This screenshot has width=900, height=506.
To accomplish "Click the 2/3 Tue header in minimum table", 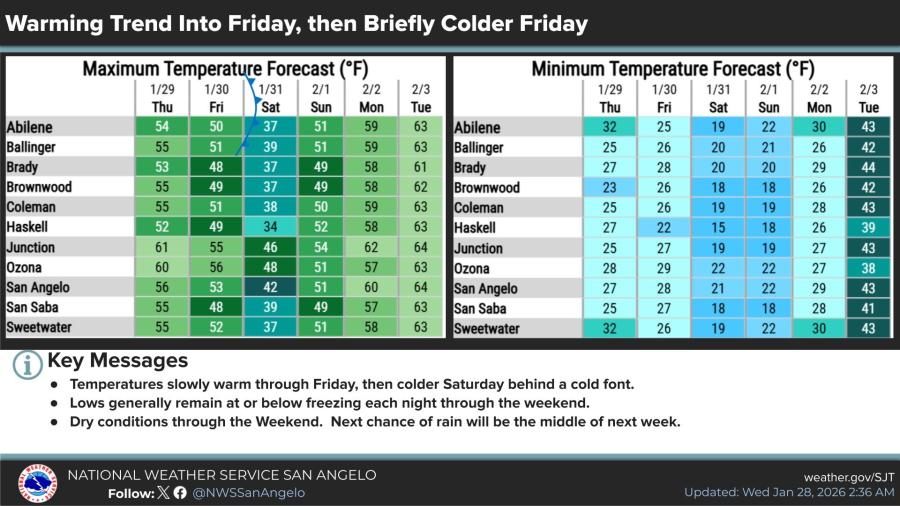I will click(x=869, y=98).
